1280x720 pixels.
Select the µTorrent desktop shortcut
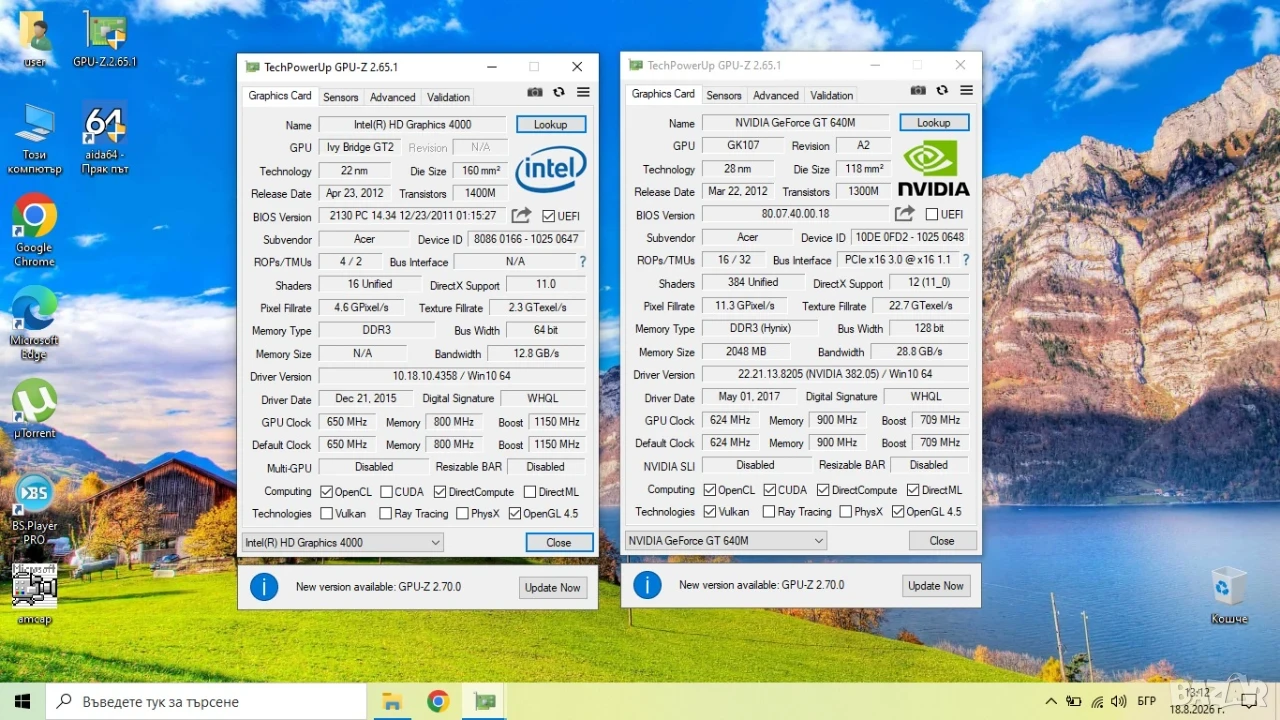point(34,410)
